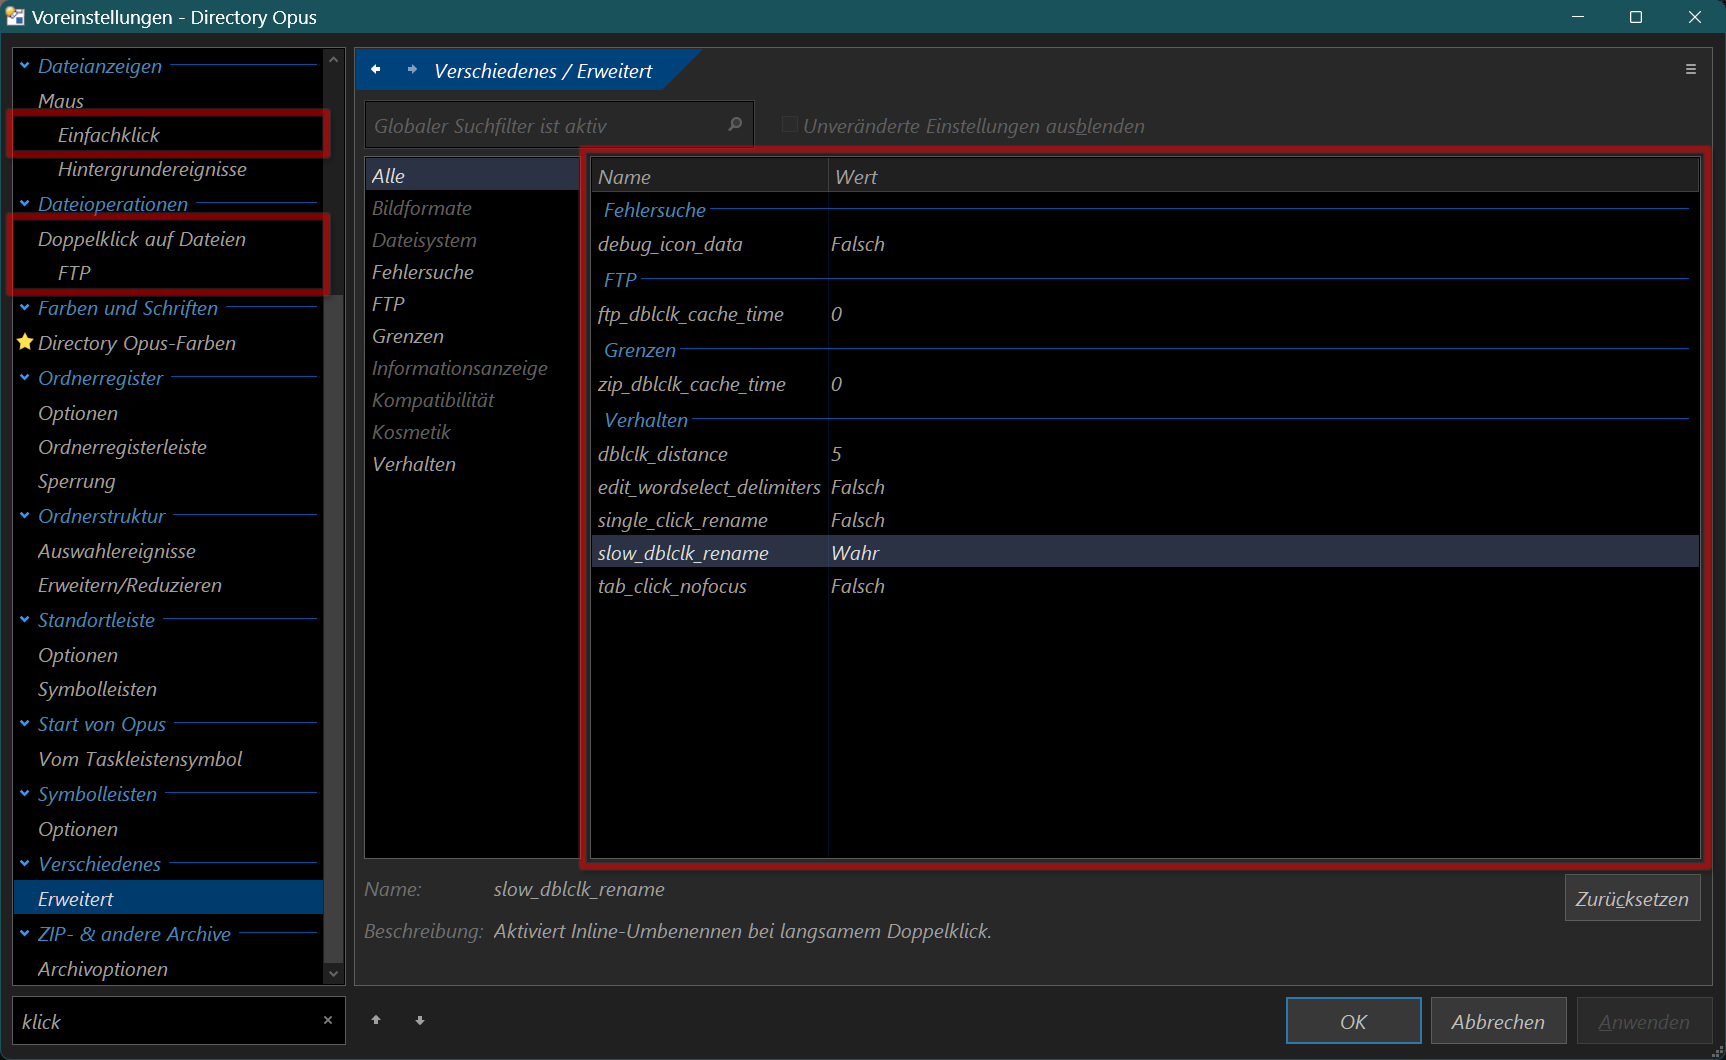The height and width of the screenshot is (1060, 1726).
Task: Select the 'Dateisystem' category
Action: click(472, 240)
